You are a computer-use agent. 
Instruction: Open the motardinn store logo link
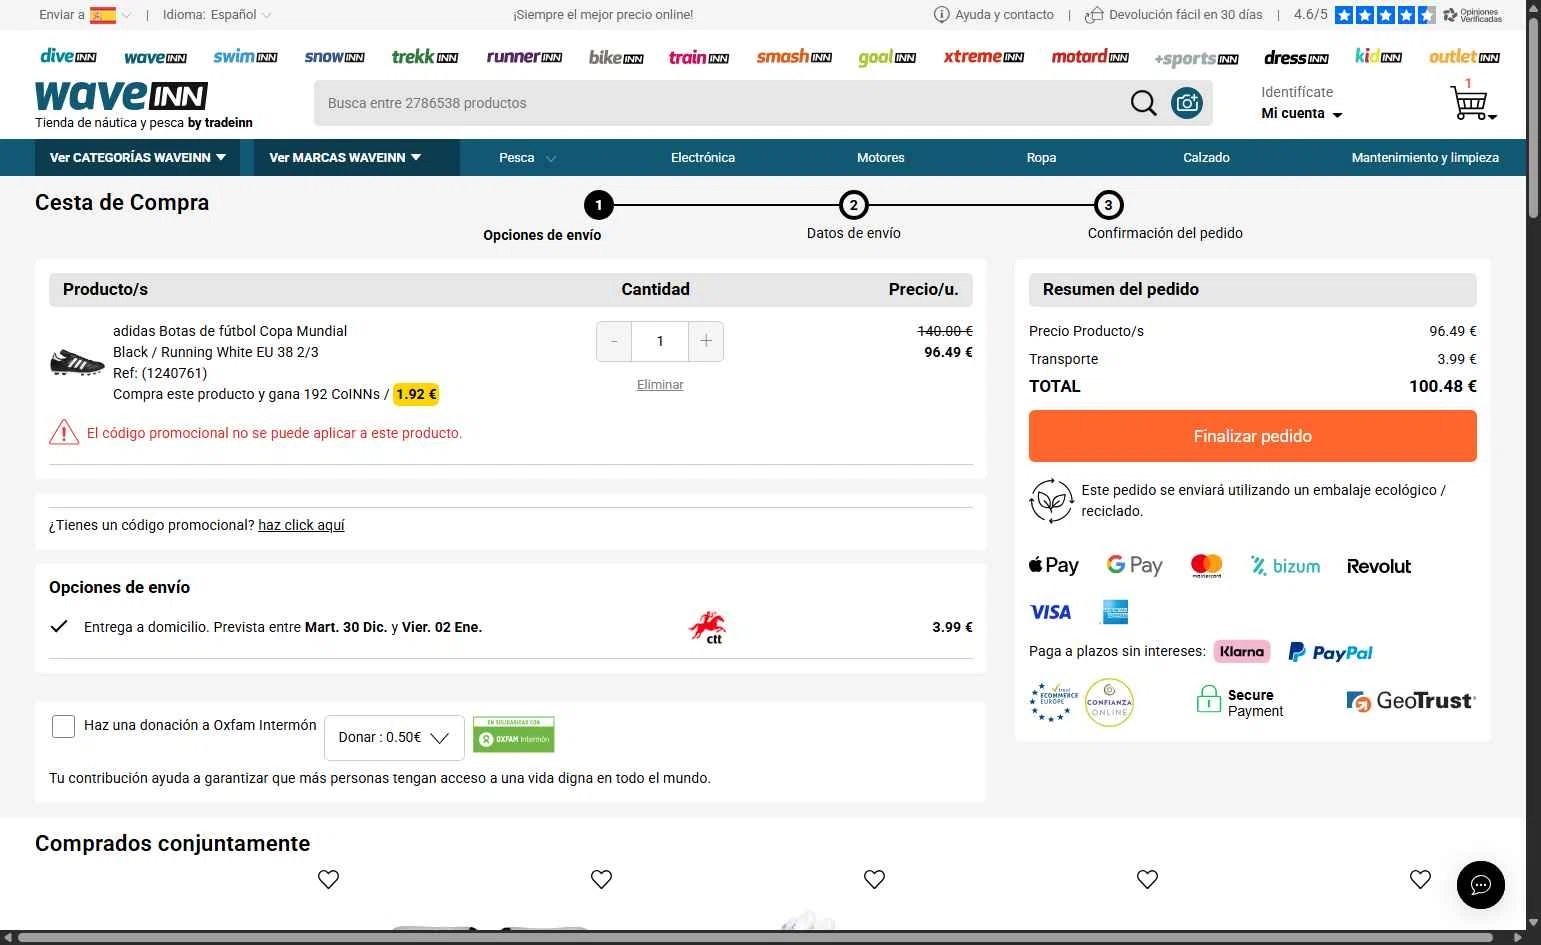pyautogui.click(x=1090, y=57)
